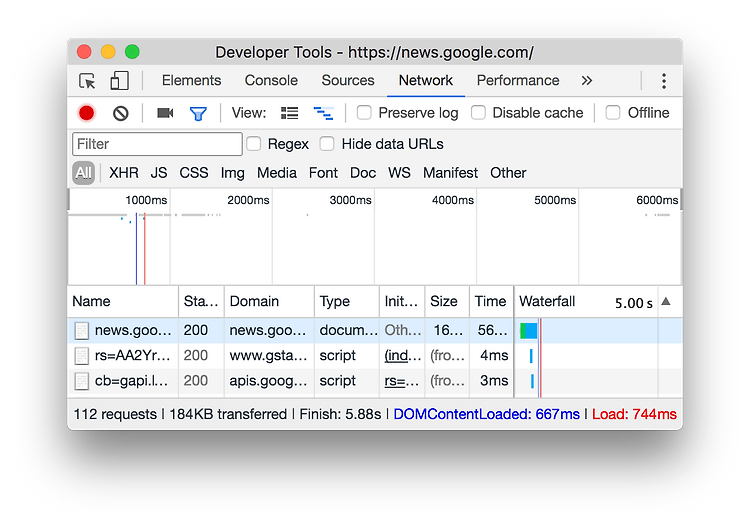Select the waterfall overview view icon
The height and width of the screenshot is (526, 750).
click(323, 113)
